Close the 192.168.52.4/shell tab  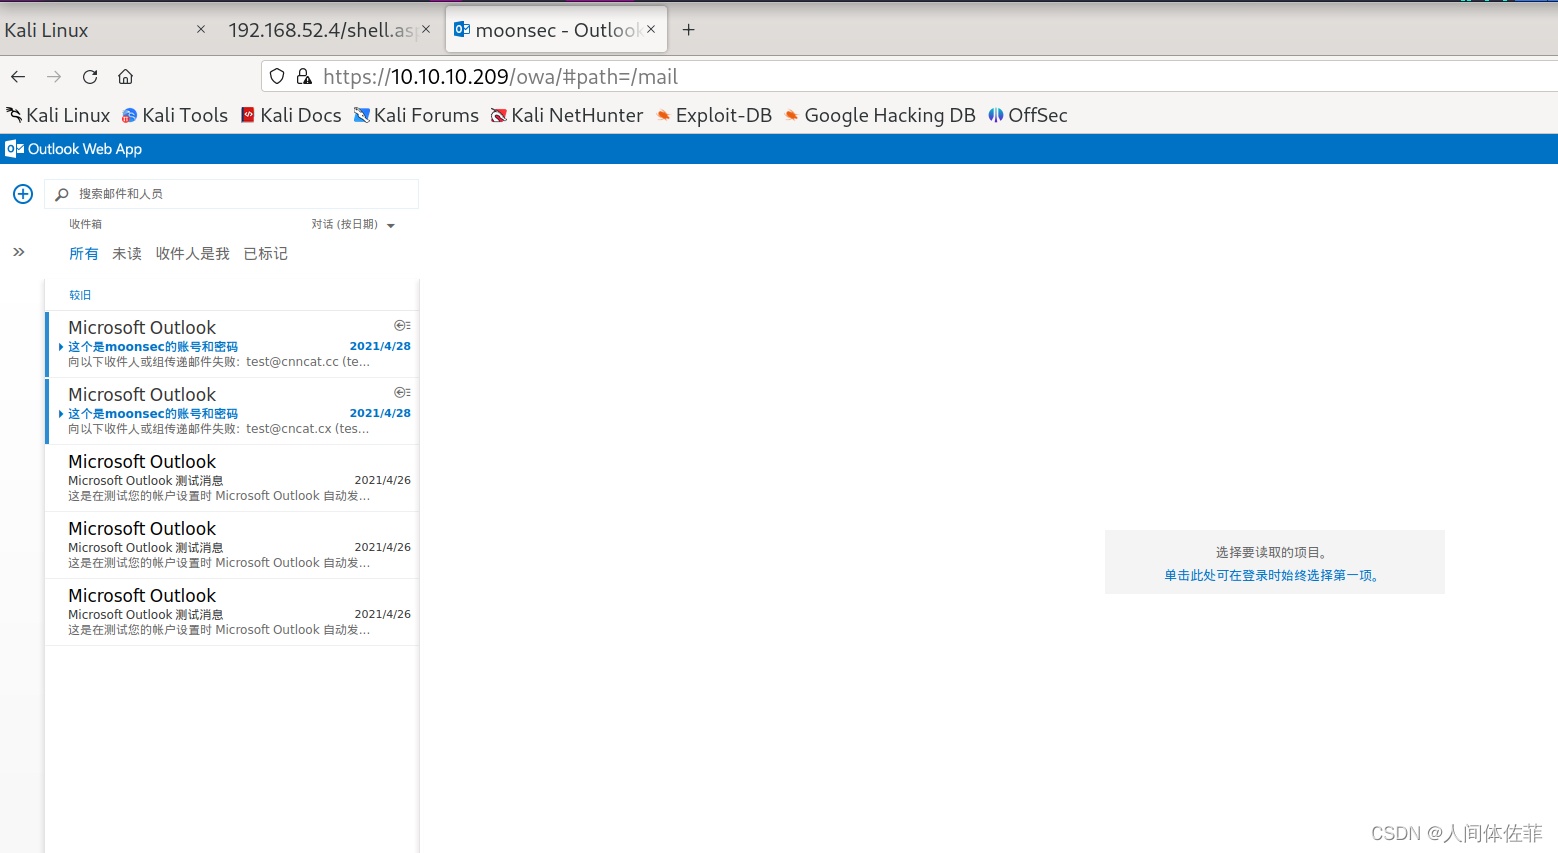pyautogui.click(x=426, y=30)
